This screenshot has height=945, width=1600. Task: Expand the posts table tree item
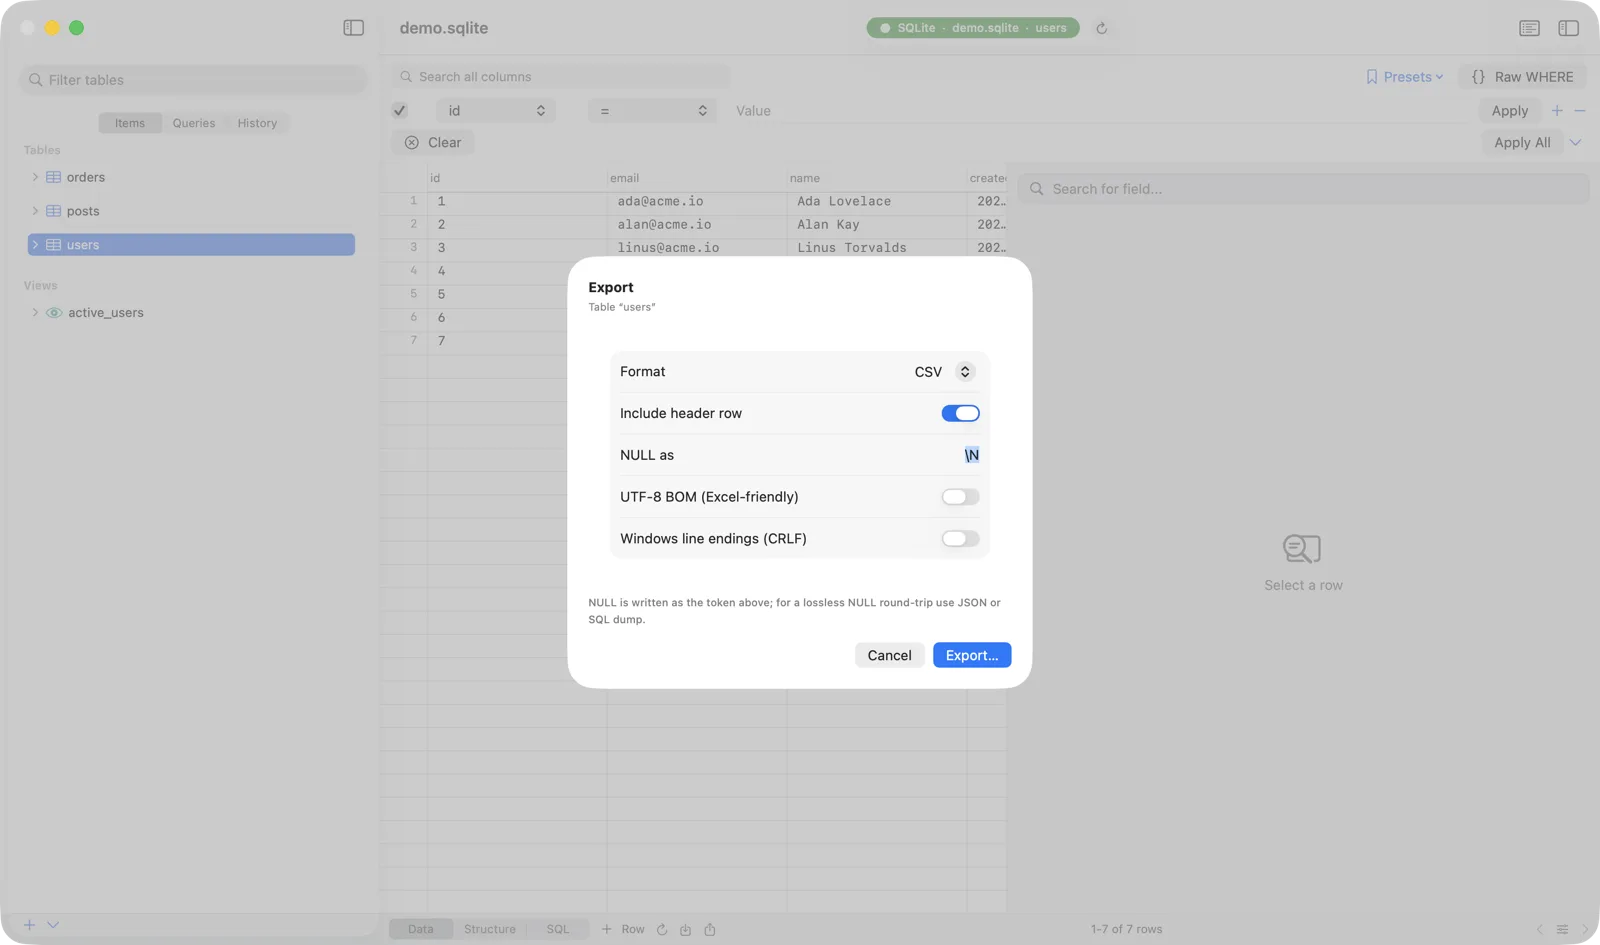coord(35,211)
